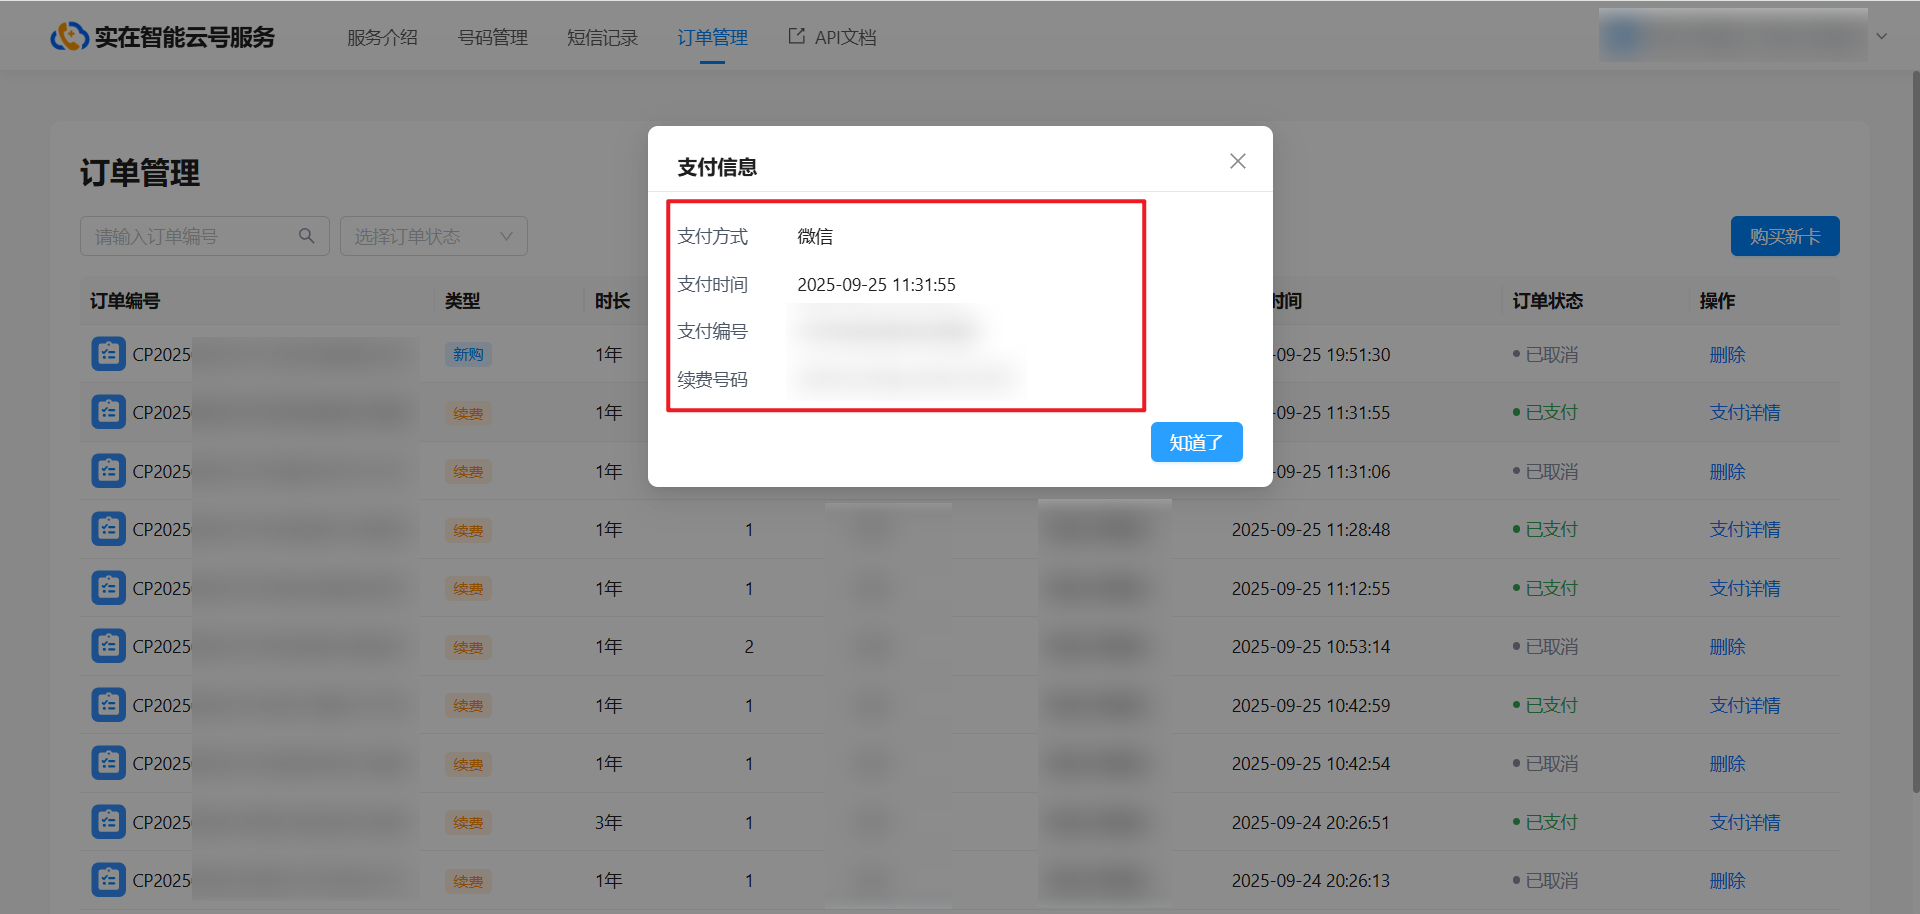Expand the account menu chevron at top right

click(x=1881, y=36)
